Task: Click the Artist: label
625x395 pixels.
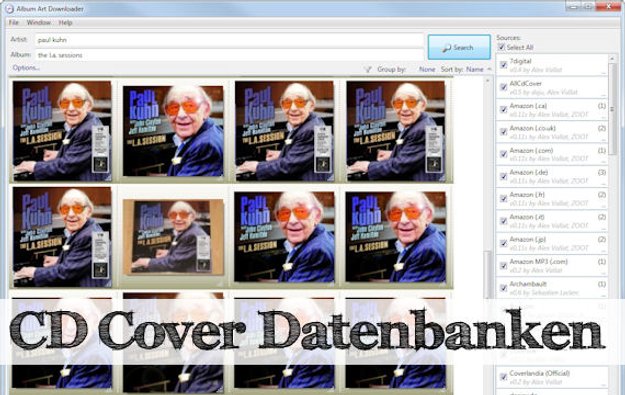Action: [x=19, y=39]
